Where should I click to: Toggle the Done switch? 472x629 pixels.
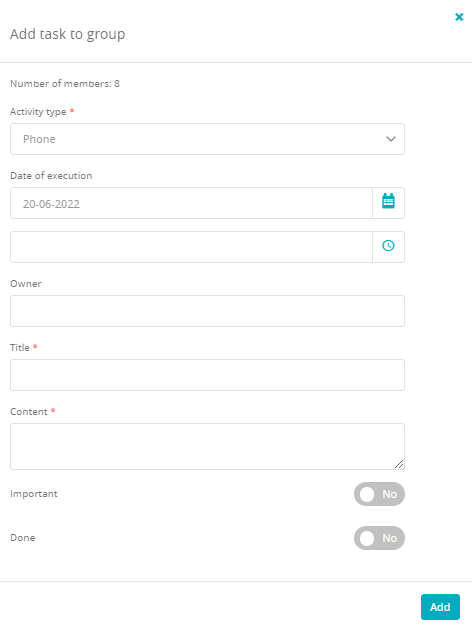pyautogui.click(x=379, y=538)
